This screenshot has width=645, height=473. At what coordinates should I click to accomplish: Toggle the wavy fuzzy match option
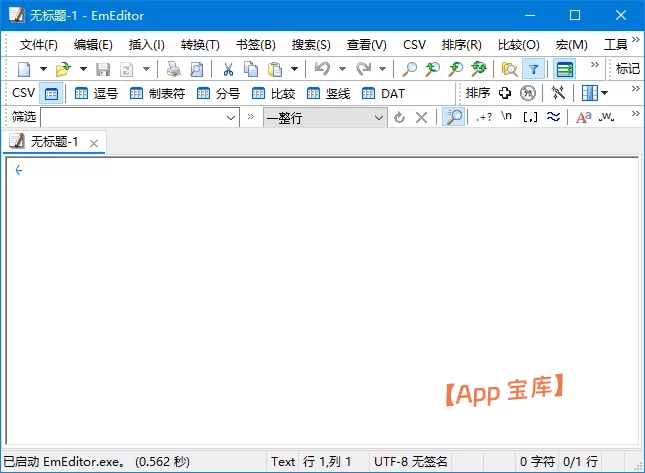coord(553,117)
